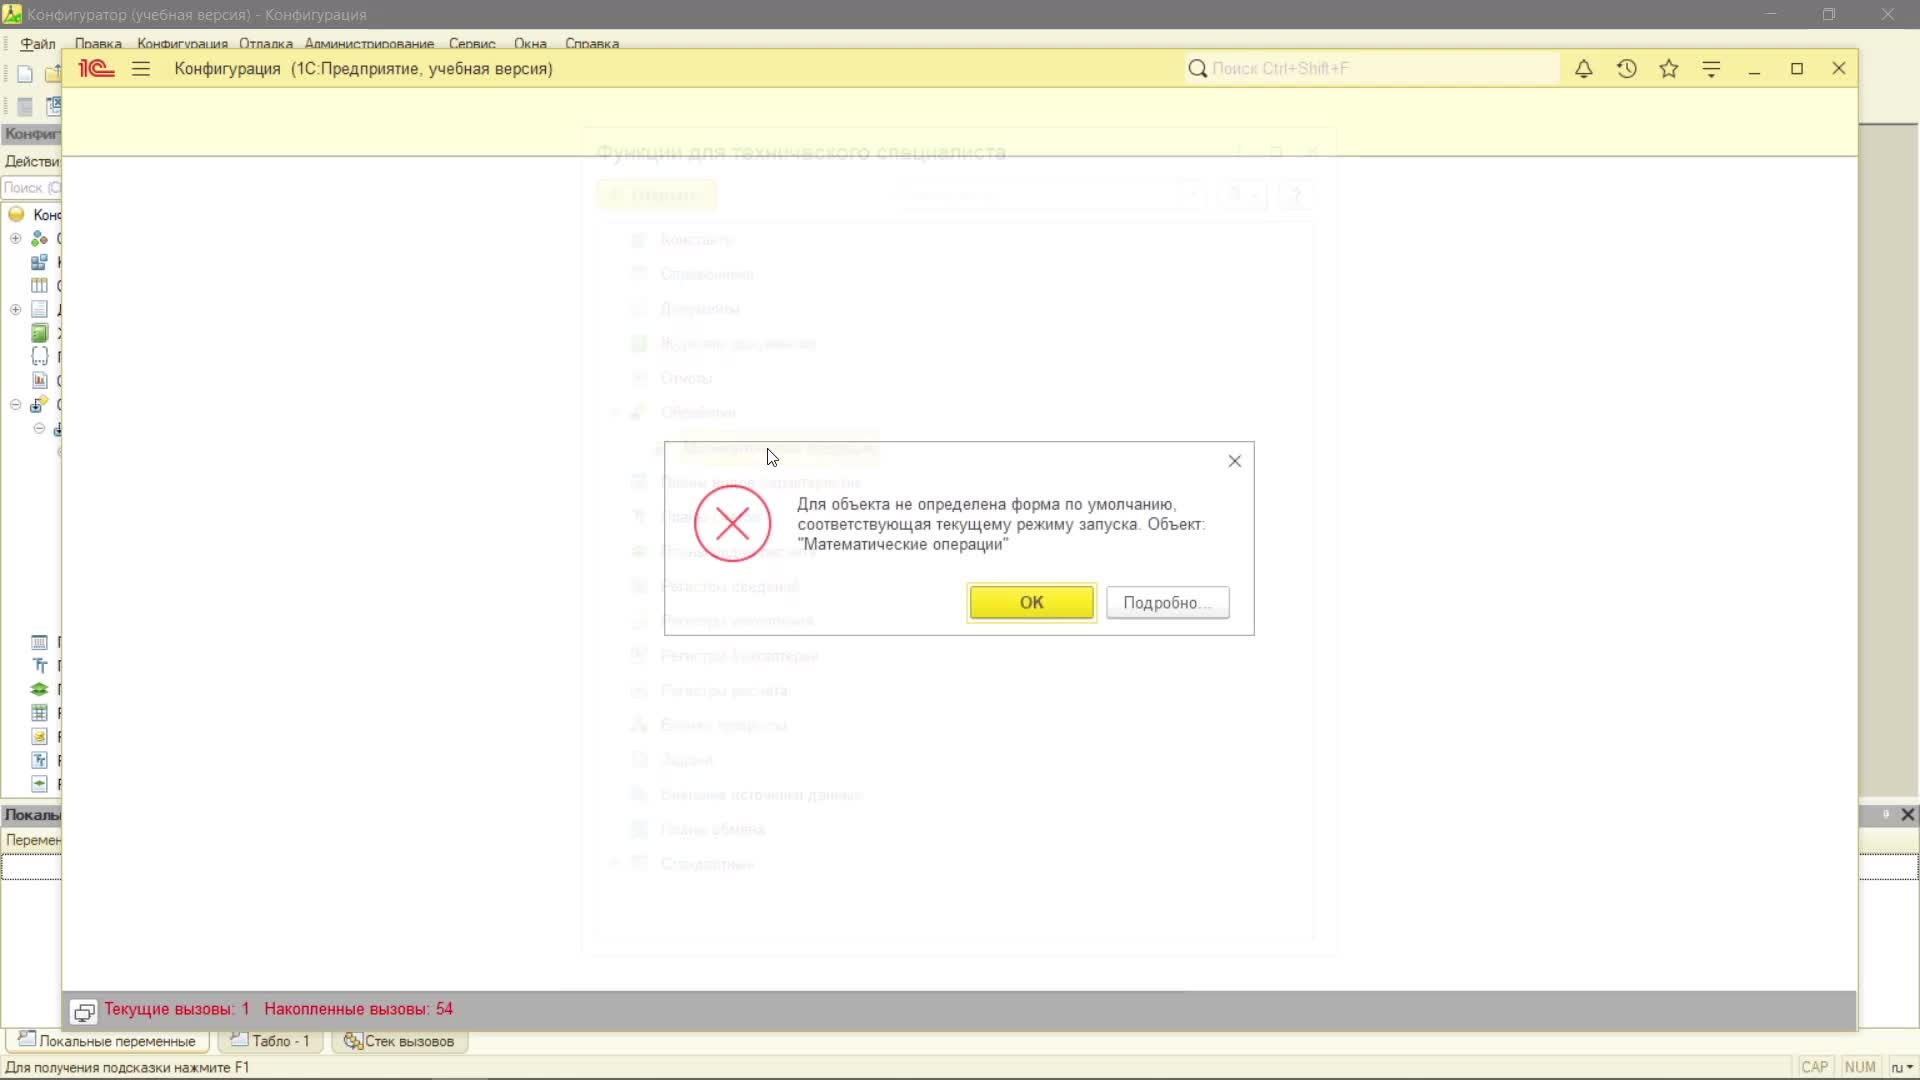Open the history clock icon
This screenshot has width=1920, height=1080.
coord(1626,69)
